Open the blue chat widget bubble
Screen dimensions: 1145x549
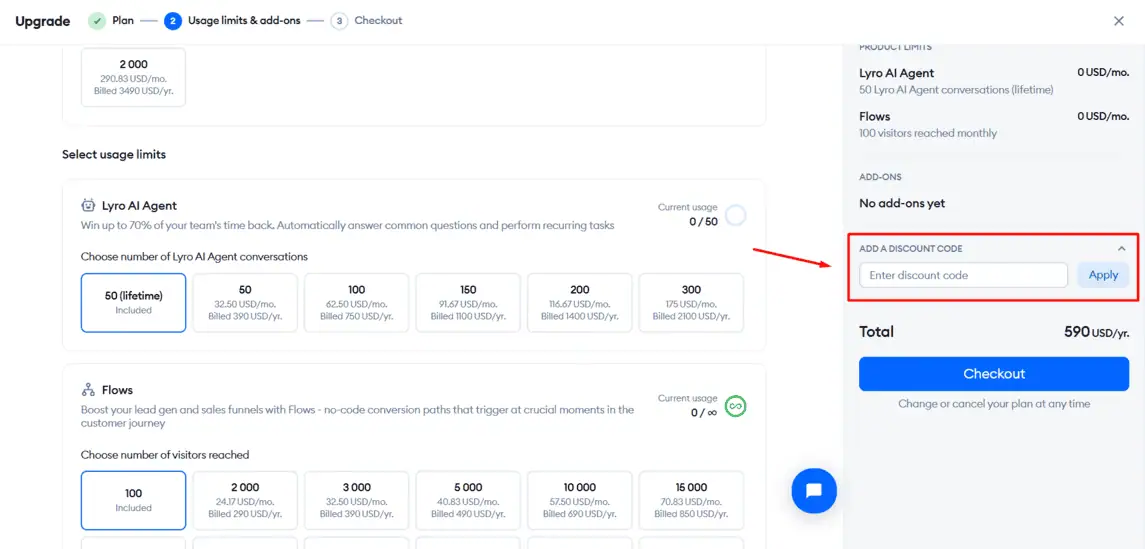(x=814, y=491)
